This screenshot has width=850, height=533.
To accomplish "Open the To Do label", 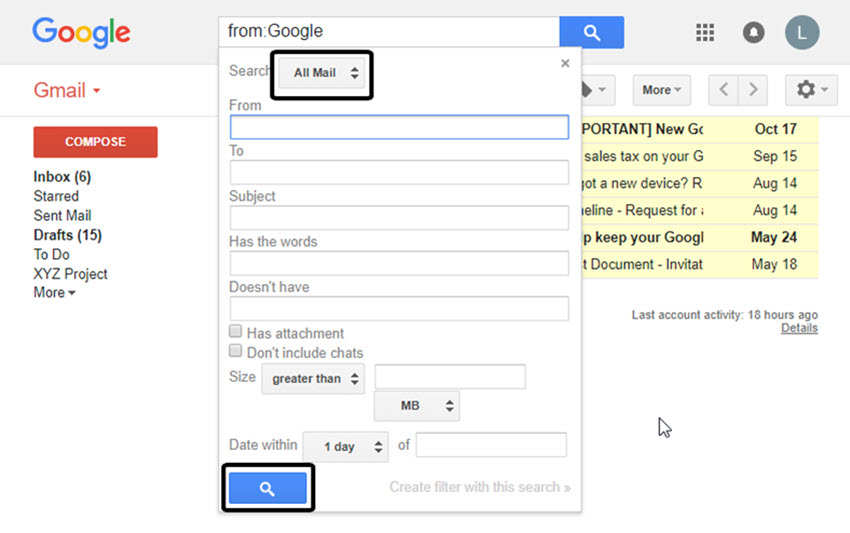I will pos(51,254).
